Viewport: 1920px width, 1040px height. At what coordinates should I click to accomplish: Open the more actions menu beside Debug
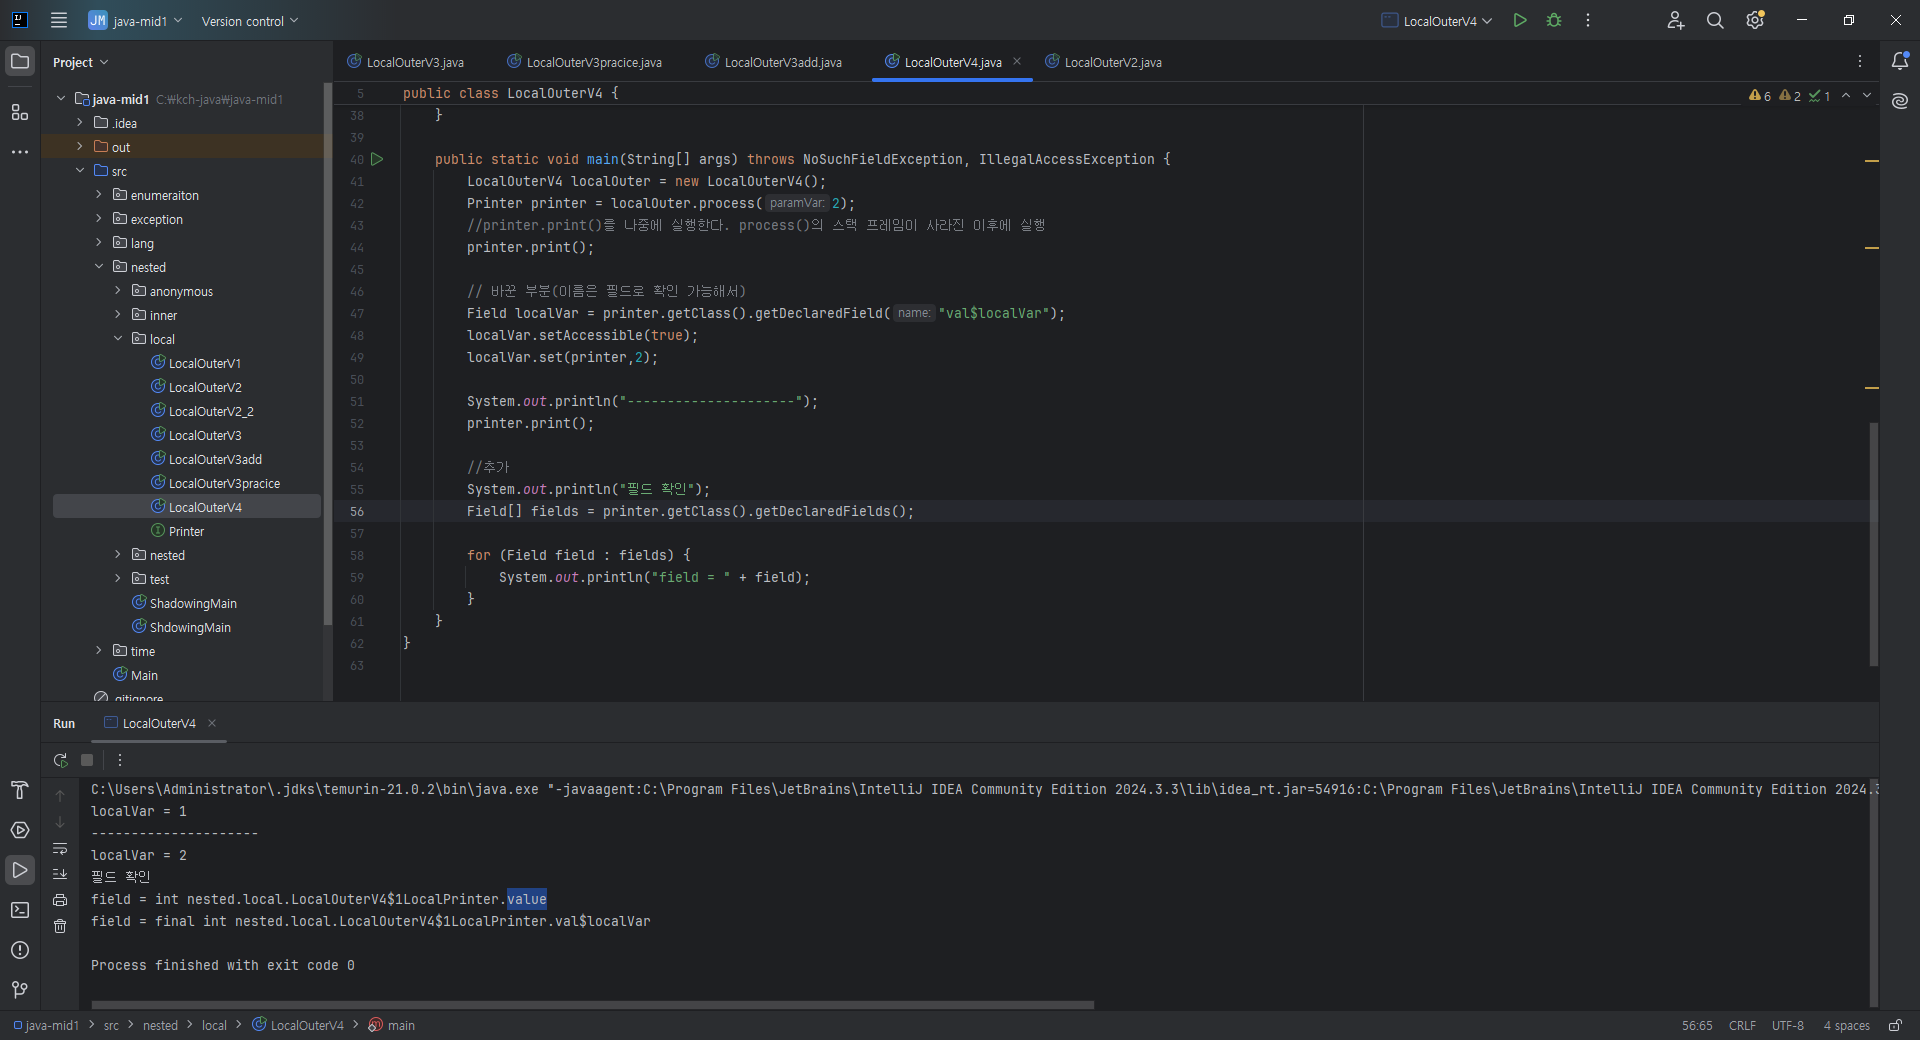1588,20
